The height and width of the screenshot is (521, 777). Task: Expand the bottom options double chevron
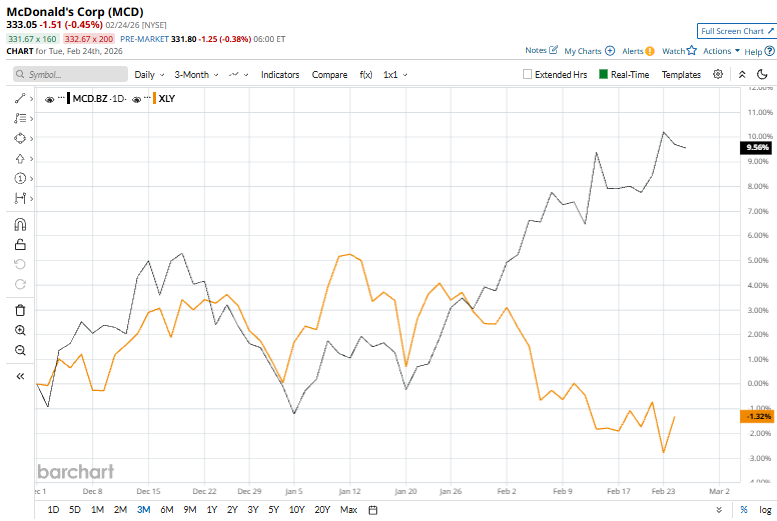(x=719, y=510)
